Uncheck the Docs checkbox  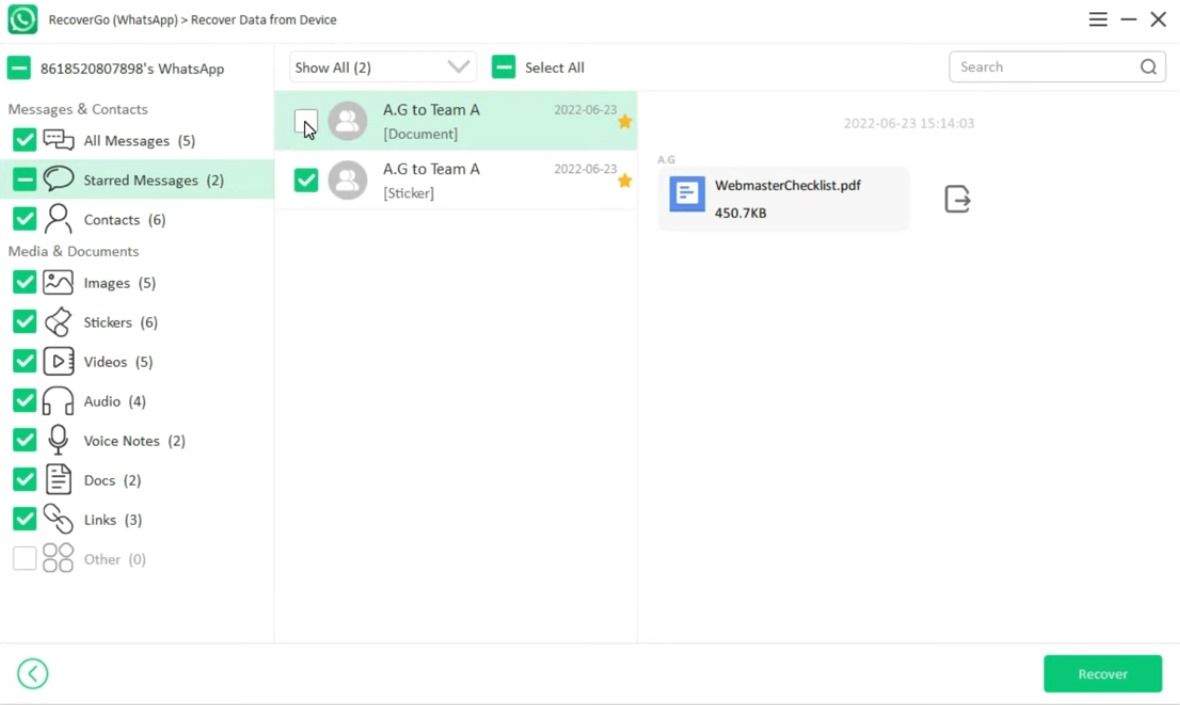point(24,479)
